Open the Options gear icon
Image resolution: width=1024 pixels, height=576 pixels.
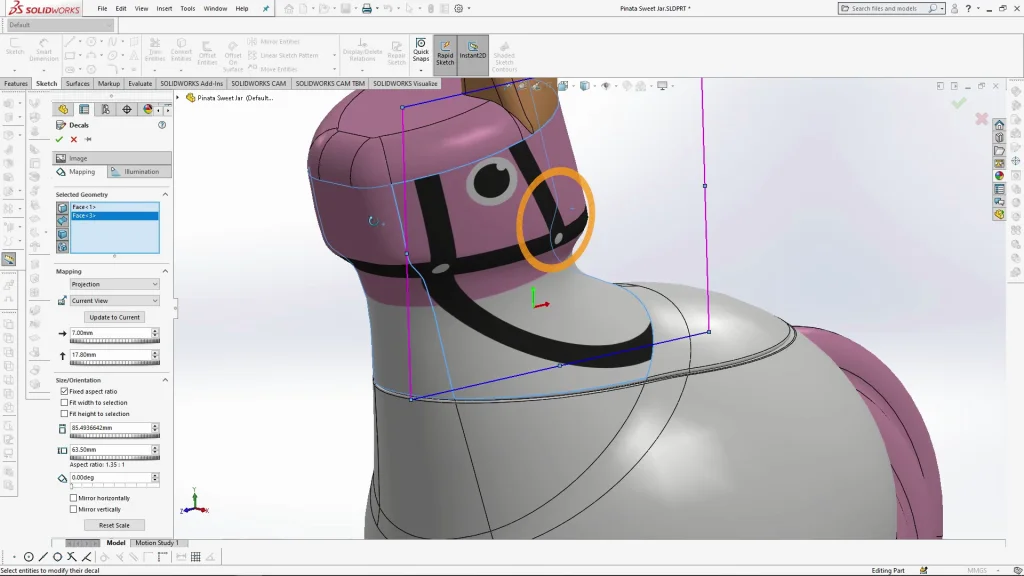[x=458, y=8]
